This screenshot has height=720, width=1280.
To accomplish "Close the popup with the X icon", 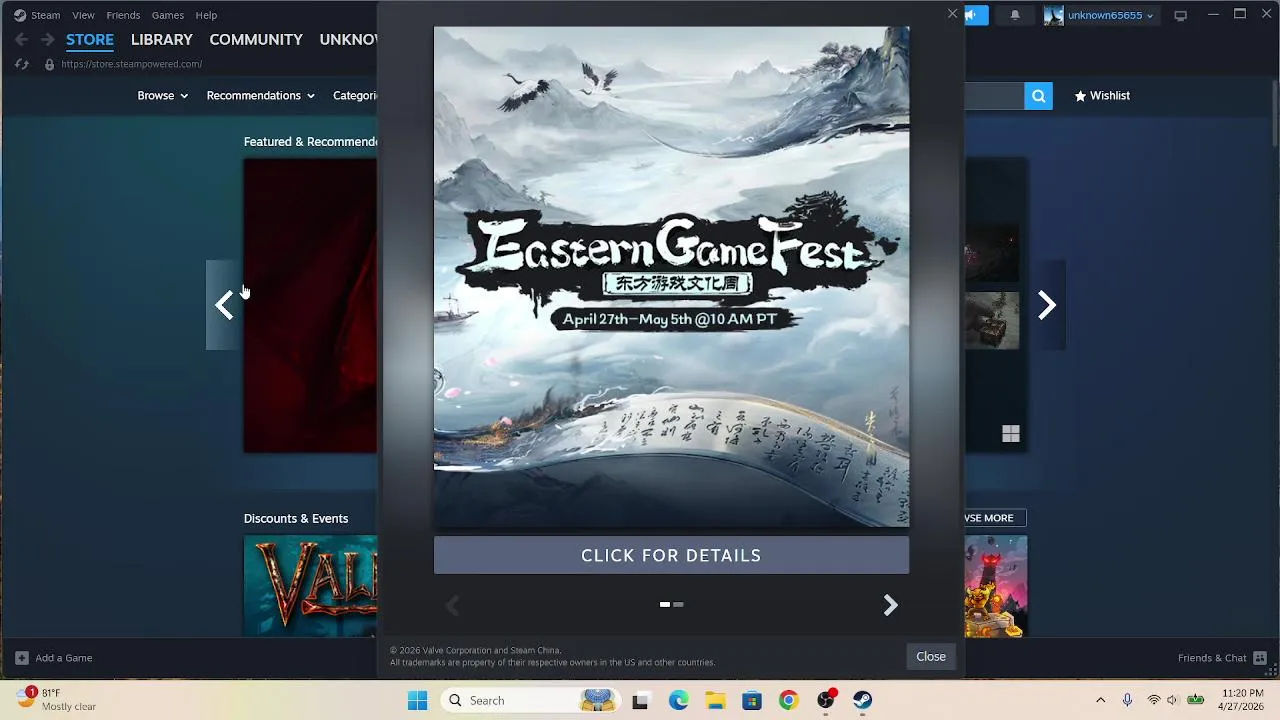I will click(952, 14).
